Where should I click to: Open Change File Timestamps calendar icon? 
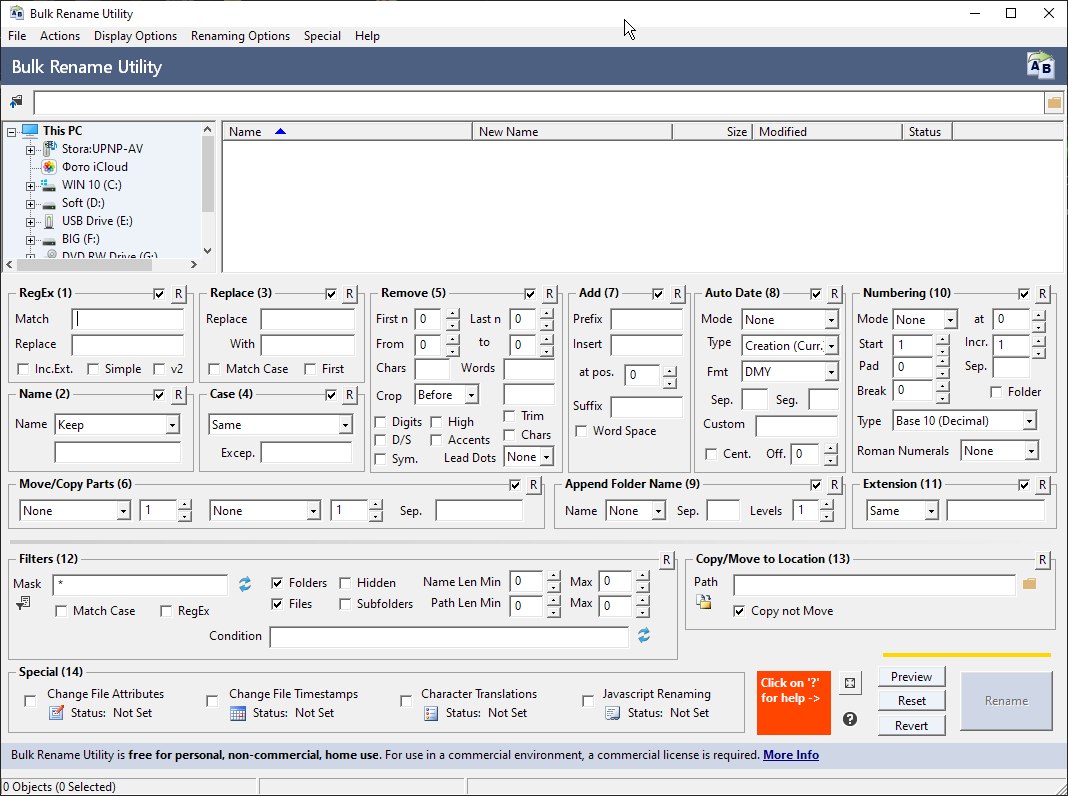238,713
